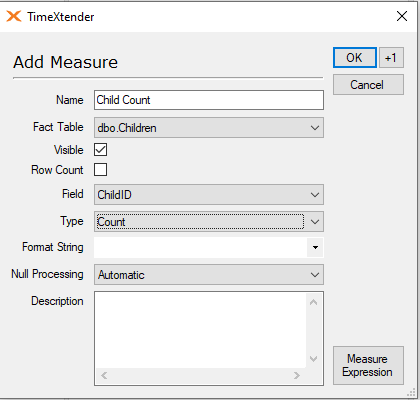Click the Description scroll left arrow
Viewport: 420px width, 400px height.
pos(104,376)
